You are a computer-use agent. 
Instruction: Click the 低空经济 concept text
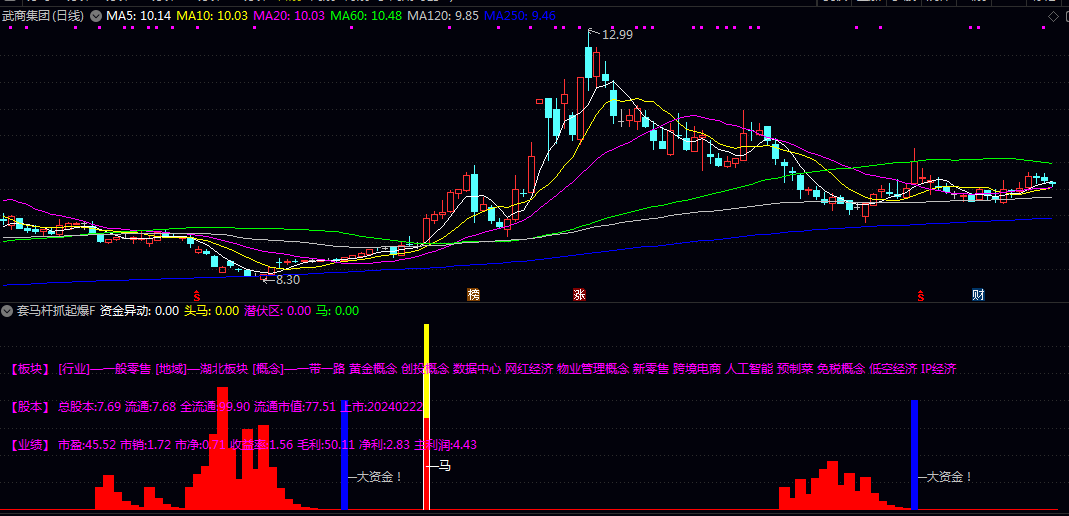click(893, 369)
